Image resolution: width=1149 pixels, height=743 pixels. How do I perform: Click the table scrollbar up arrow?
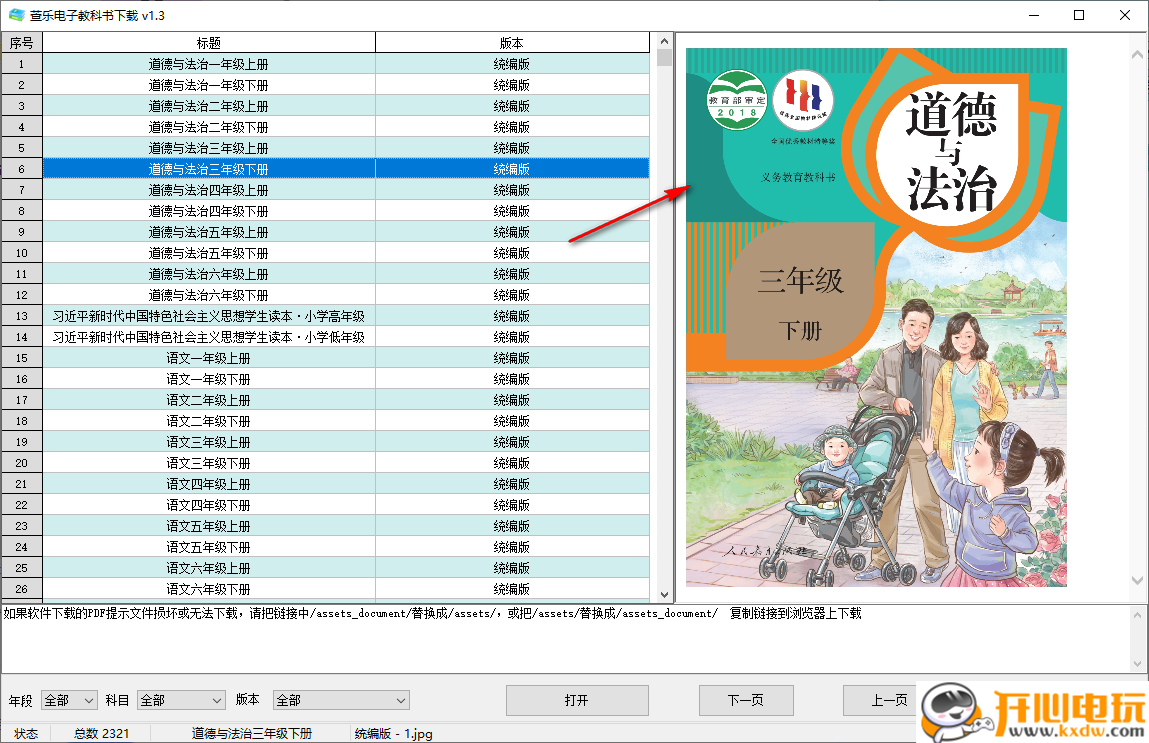[x=662, y=42]
